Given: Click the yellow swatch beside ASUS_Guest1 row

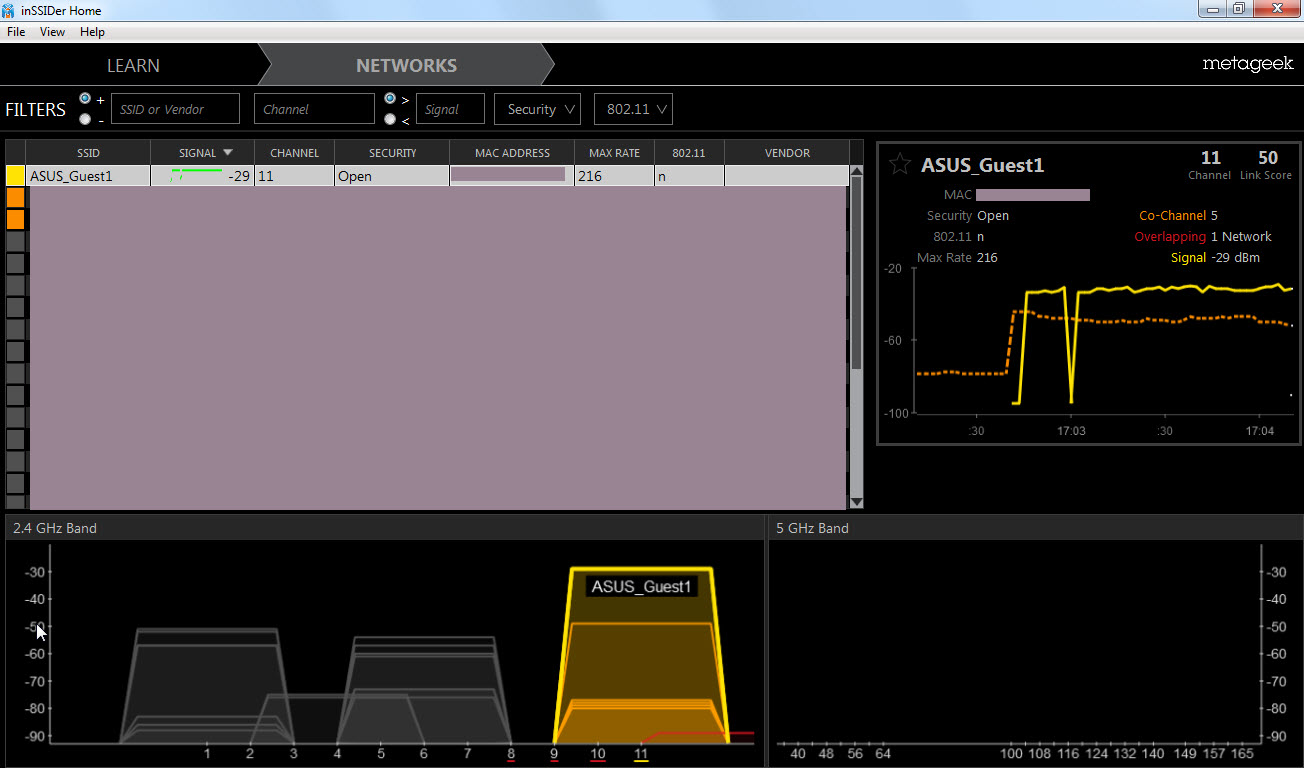Looking at the screenshot, I should pyautogui.click(x=15, y=176).
